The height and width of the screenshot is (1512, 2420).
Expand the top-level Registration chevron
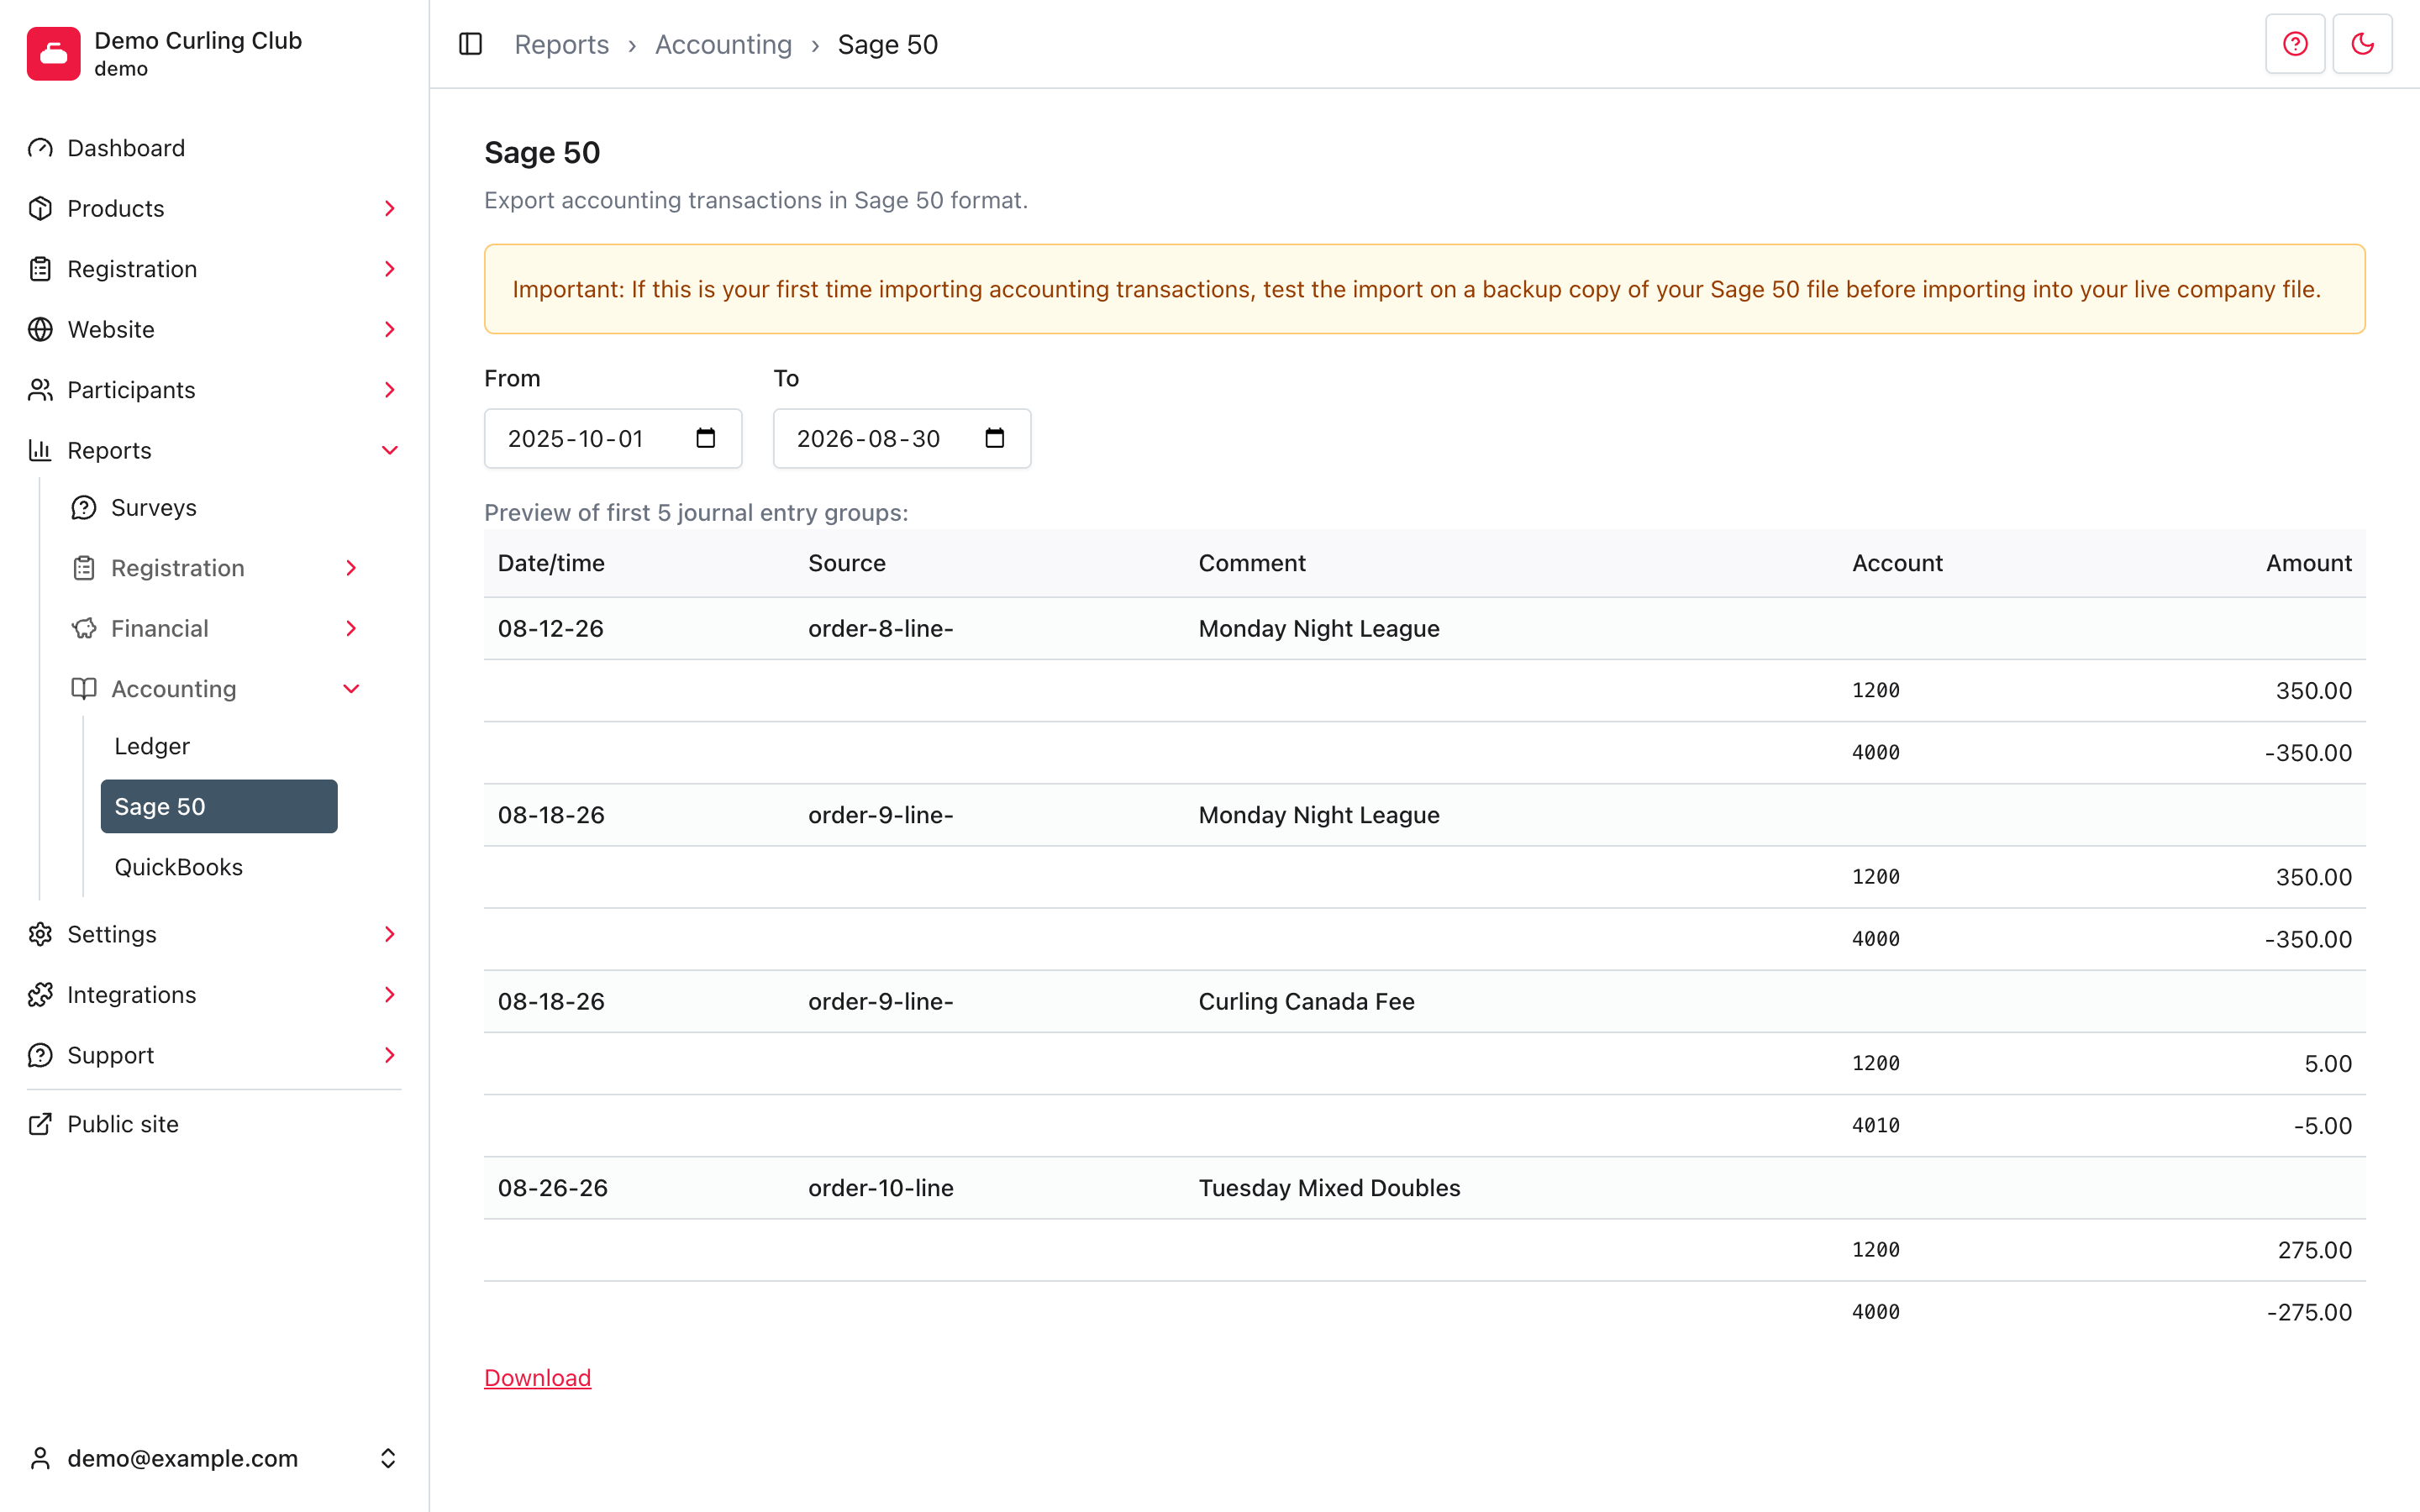[390, 269]
